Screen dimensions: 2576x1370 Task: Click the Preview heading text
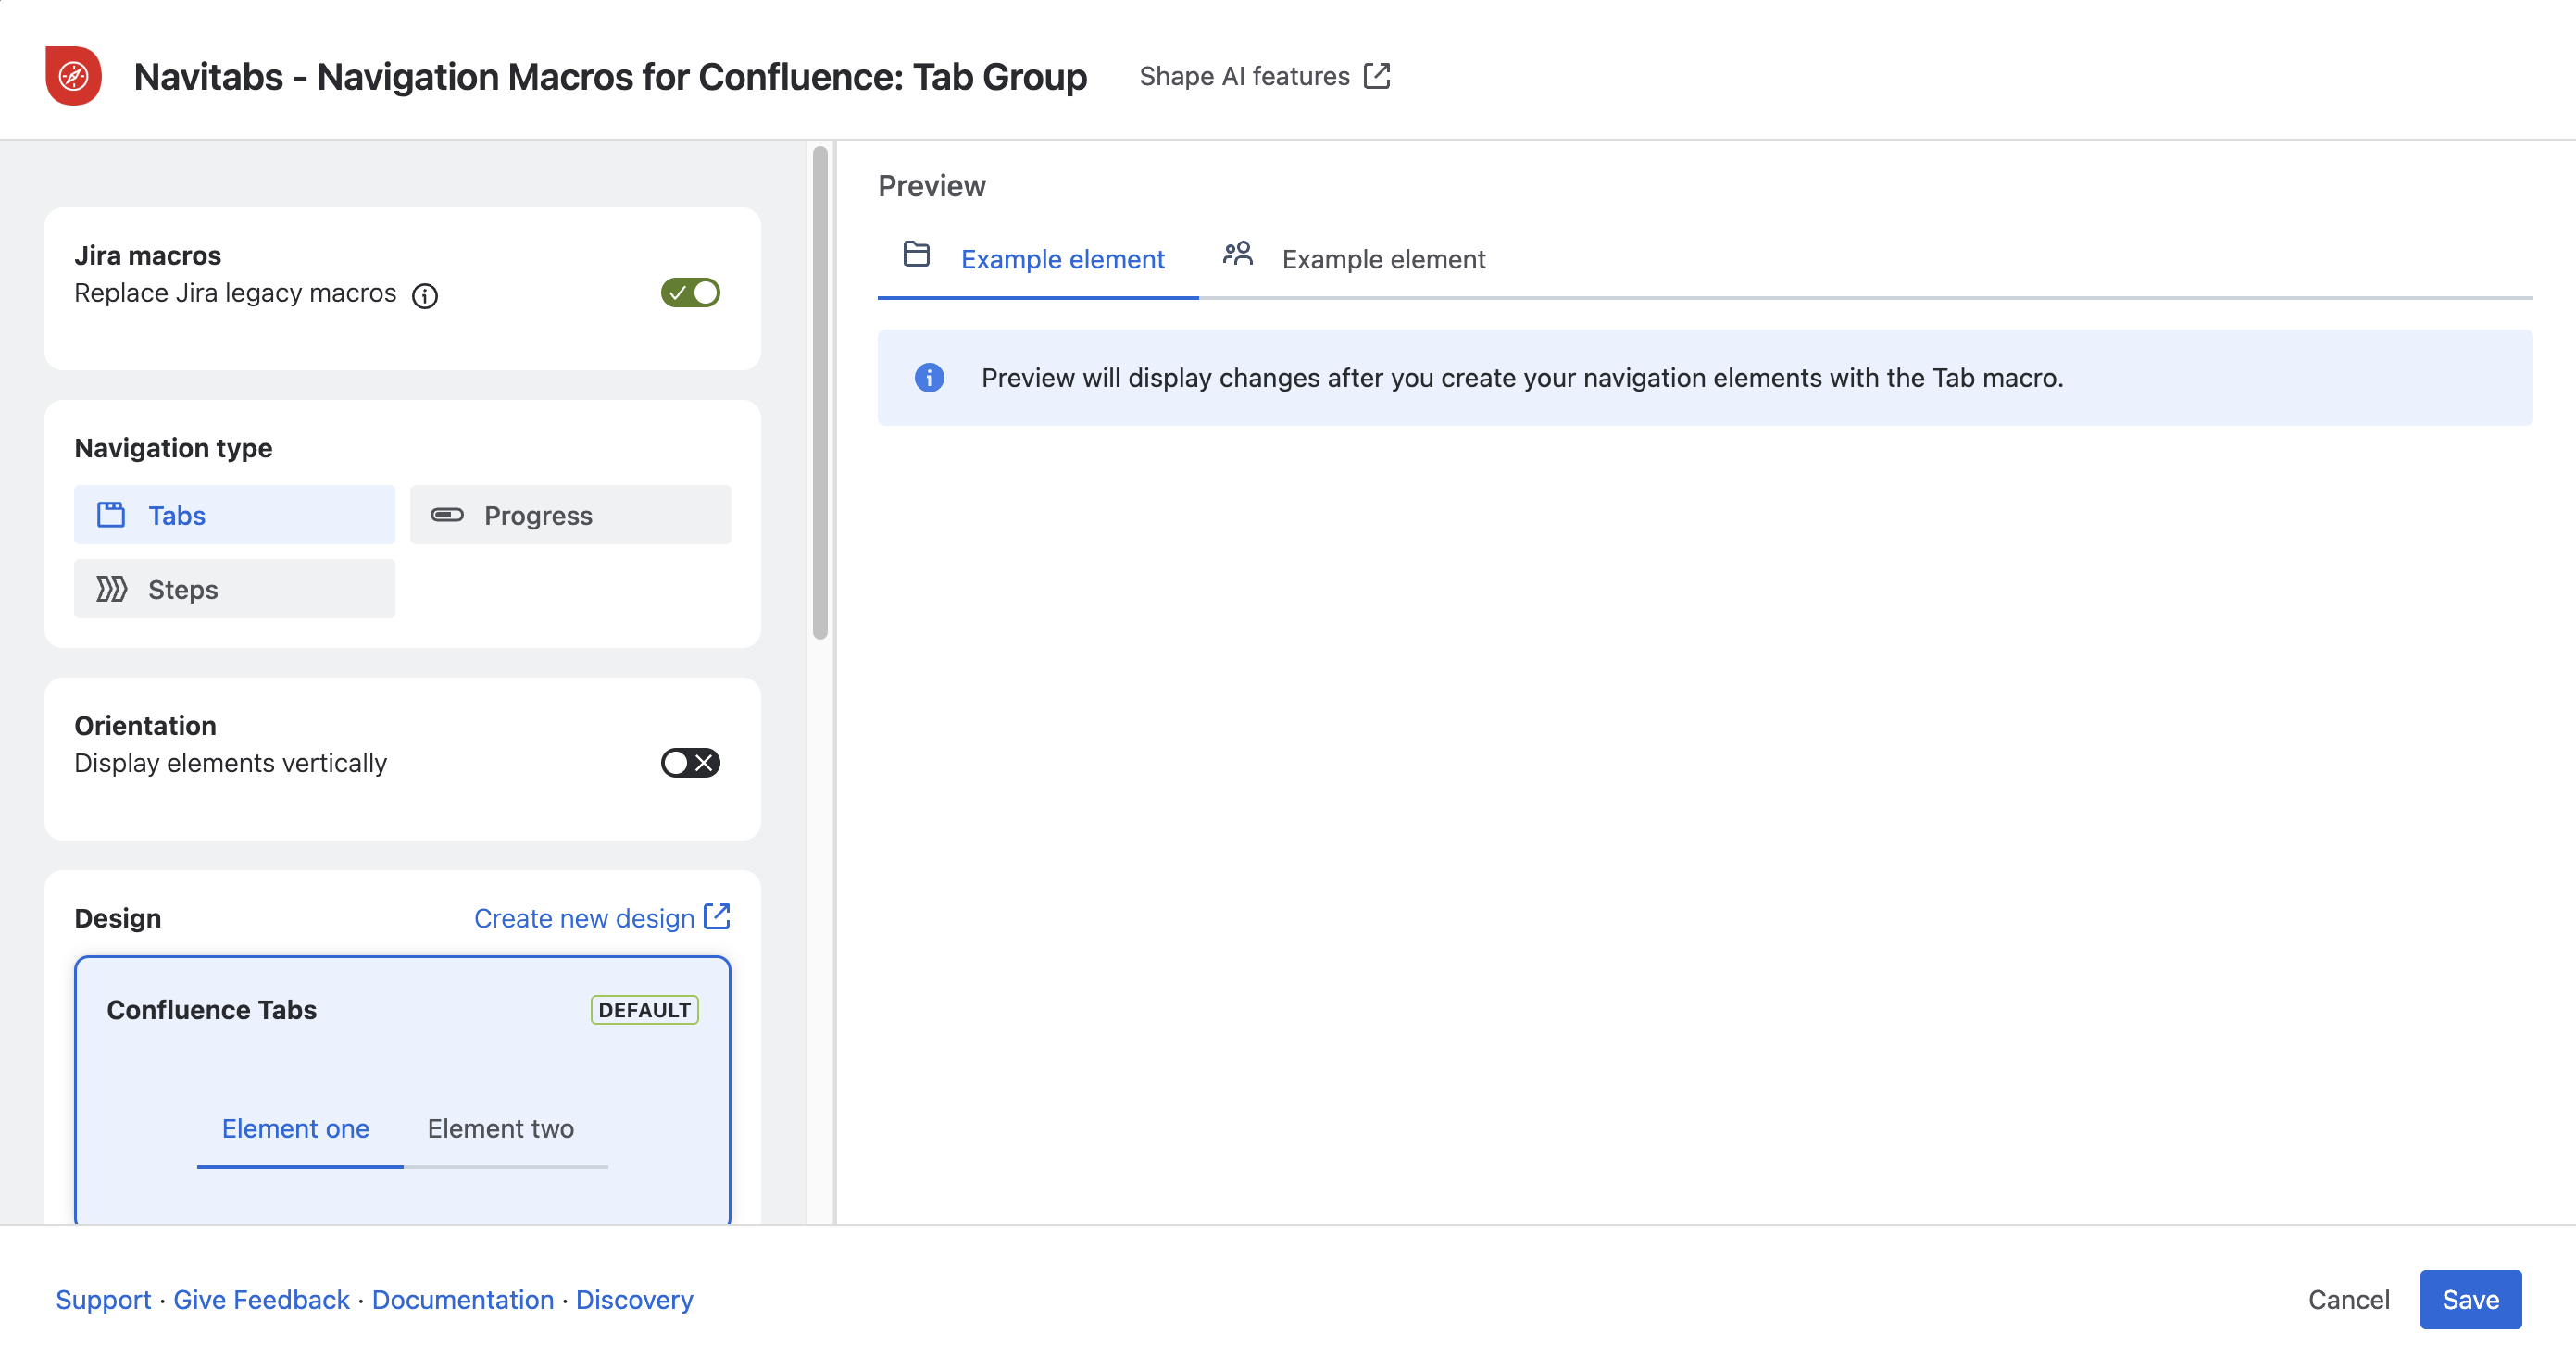click(x=932, y=186)
